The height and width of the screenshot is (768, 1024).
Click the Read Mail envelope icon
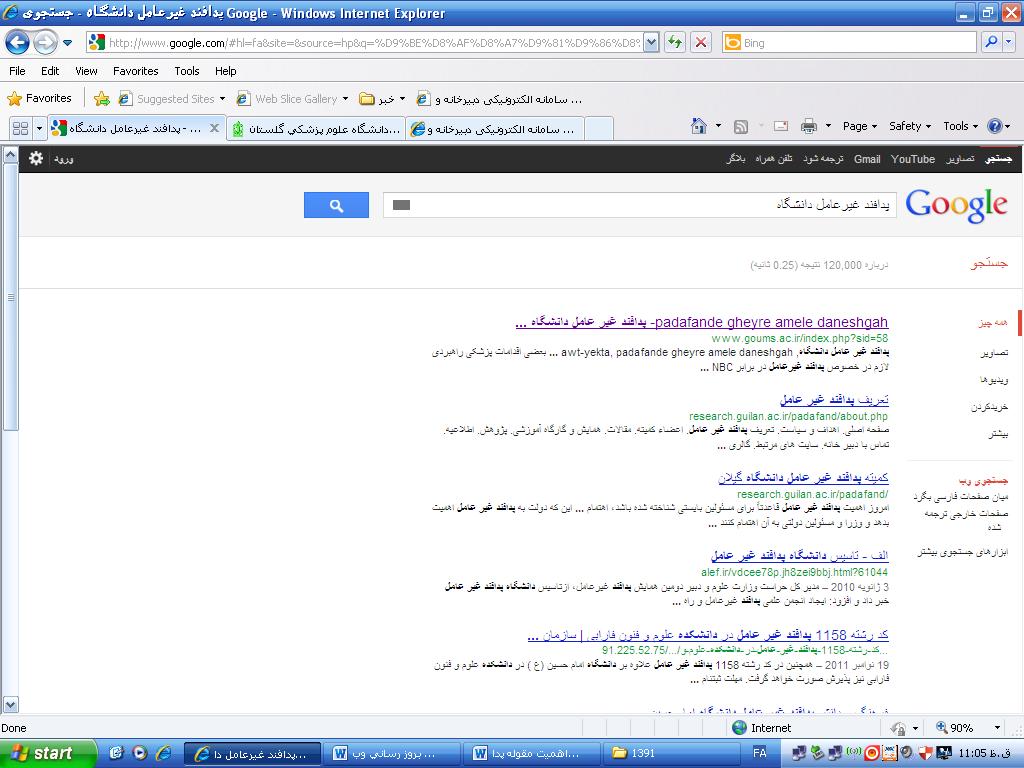tap(781, 126)
